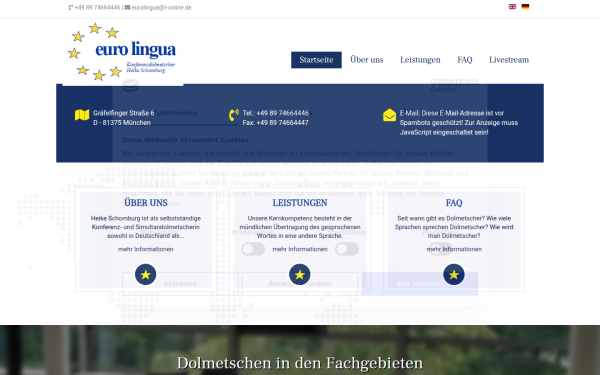Open the Startseite menu item
600x375 pixels.
pos(316,60)
